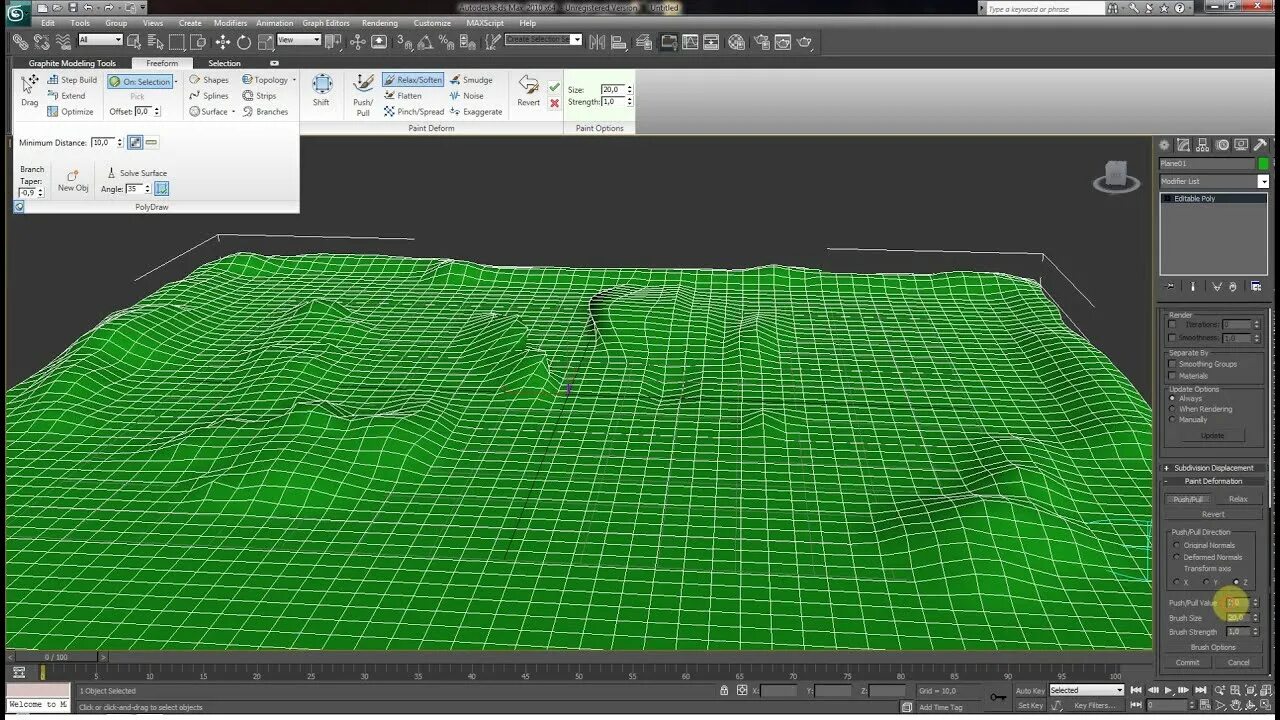1280x720 pixels.
Task: Activate the Step Build tool
Action: point(72,80)
